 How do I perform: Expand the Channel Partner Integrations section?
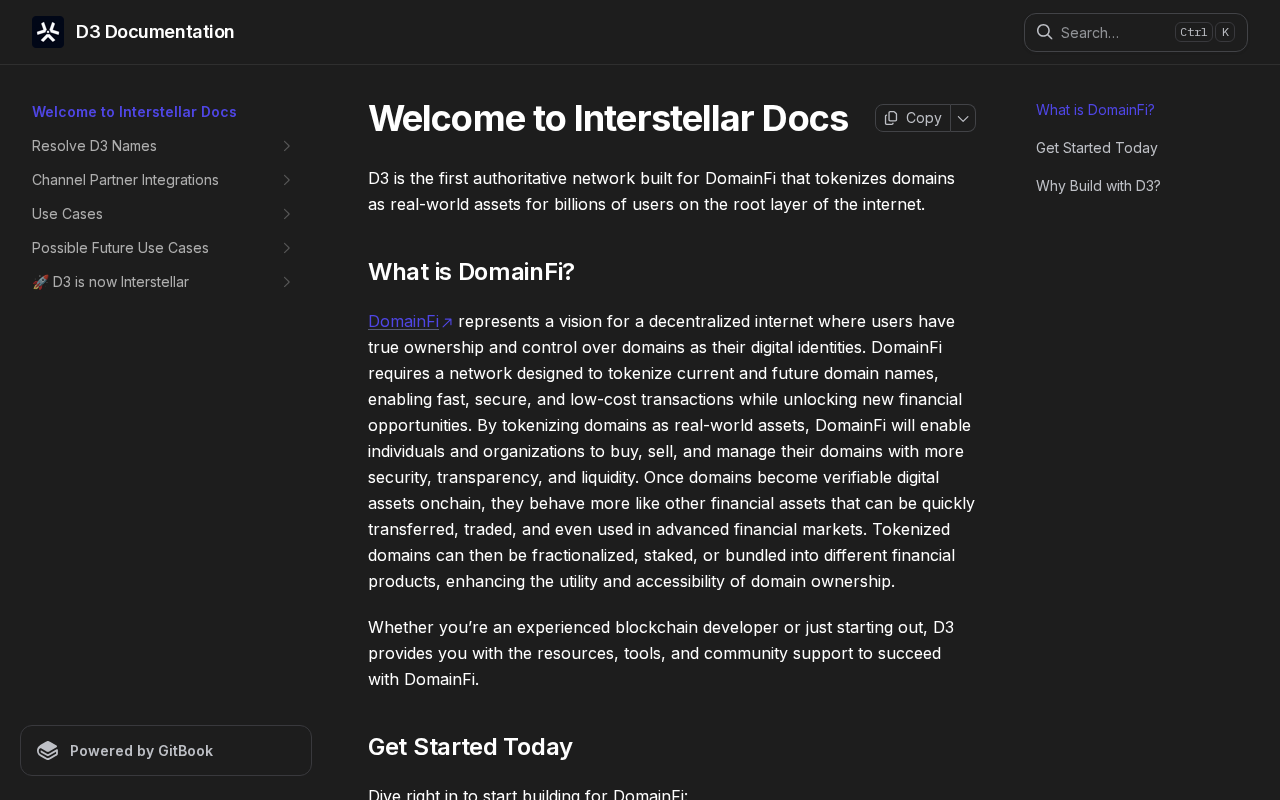pyautogui.click(x=287, y=180)
